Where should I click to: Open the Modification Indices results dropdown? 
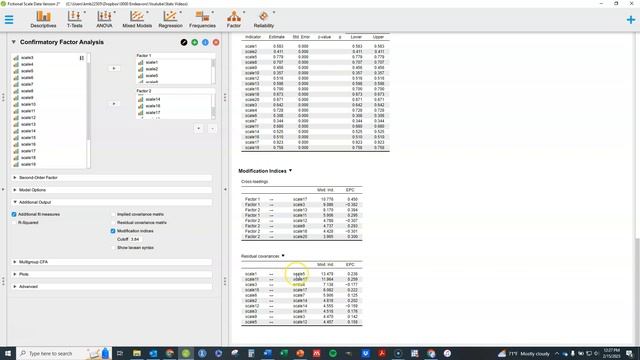pos(291,171)
